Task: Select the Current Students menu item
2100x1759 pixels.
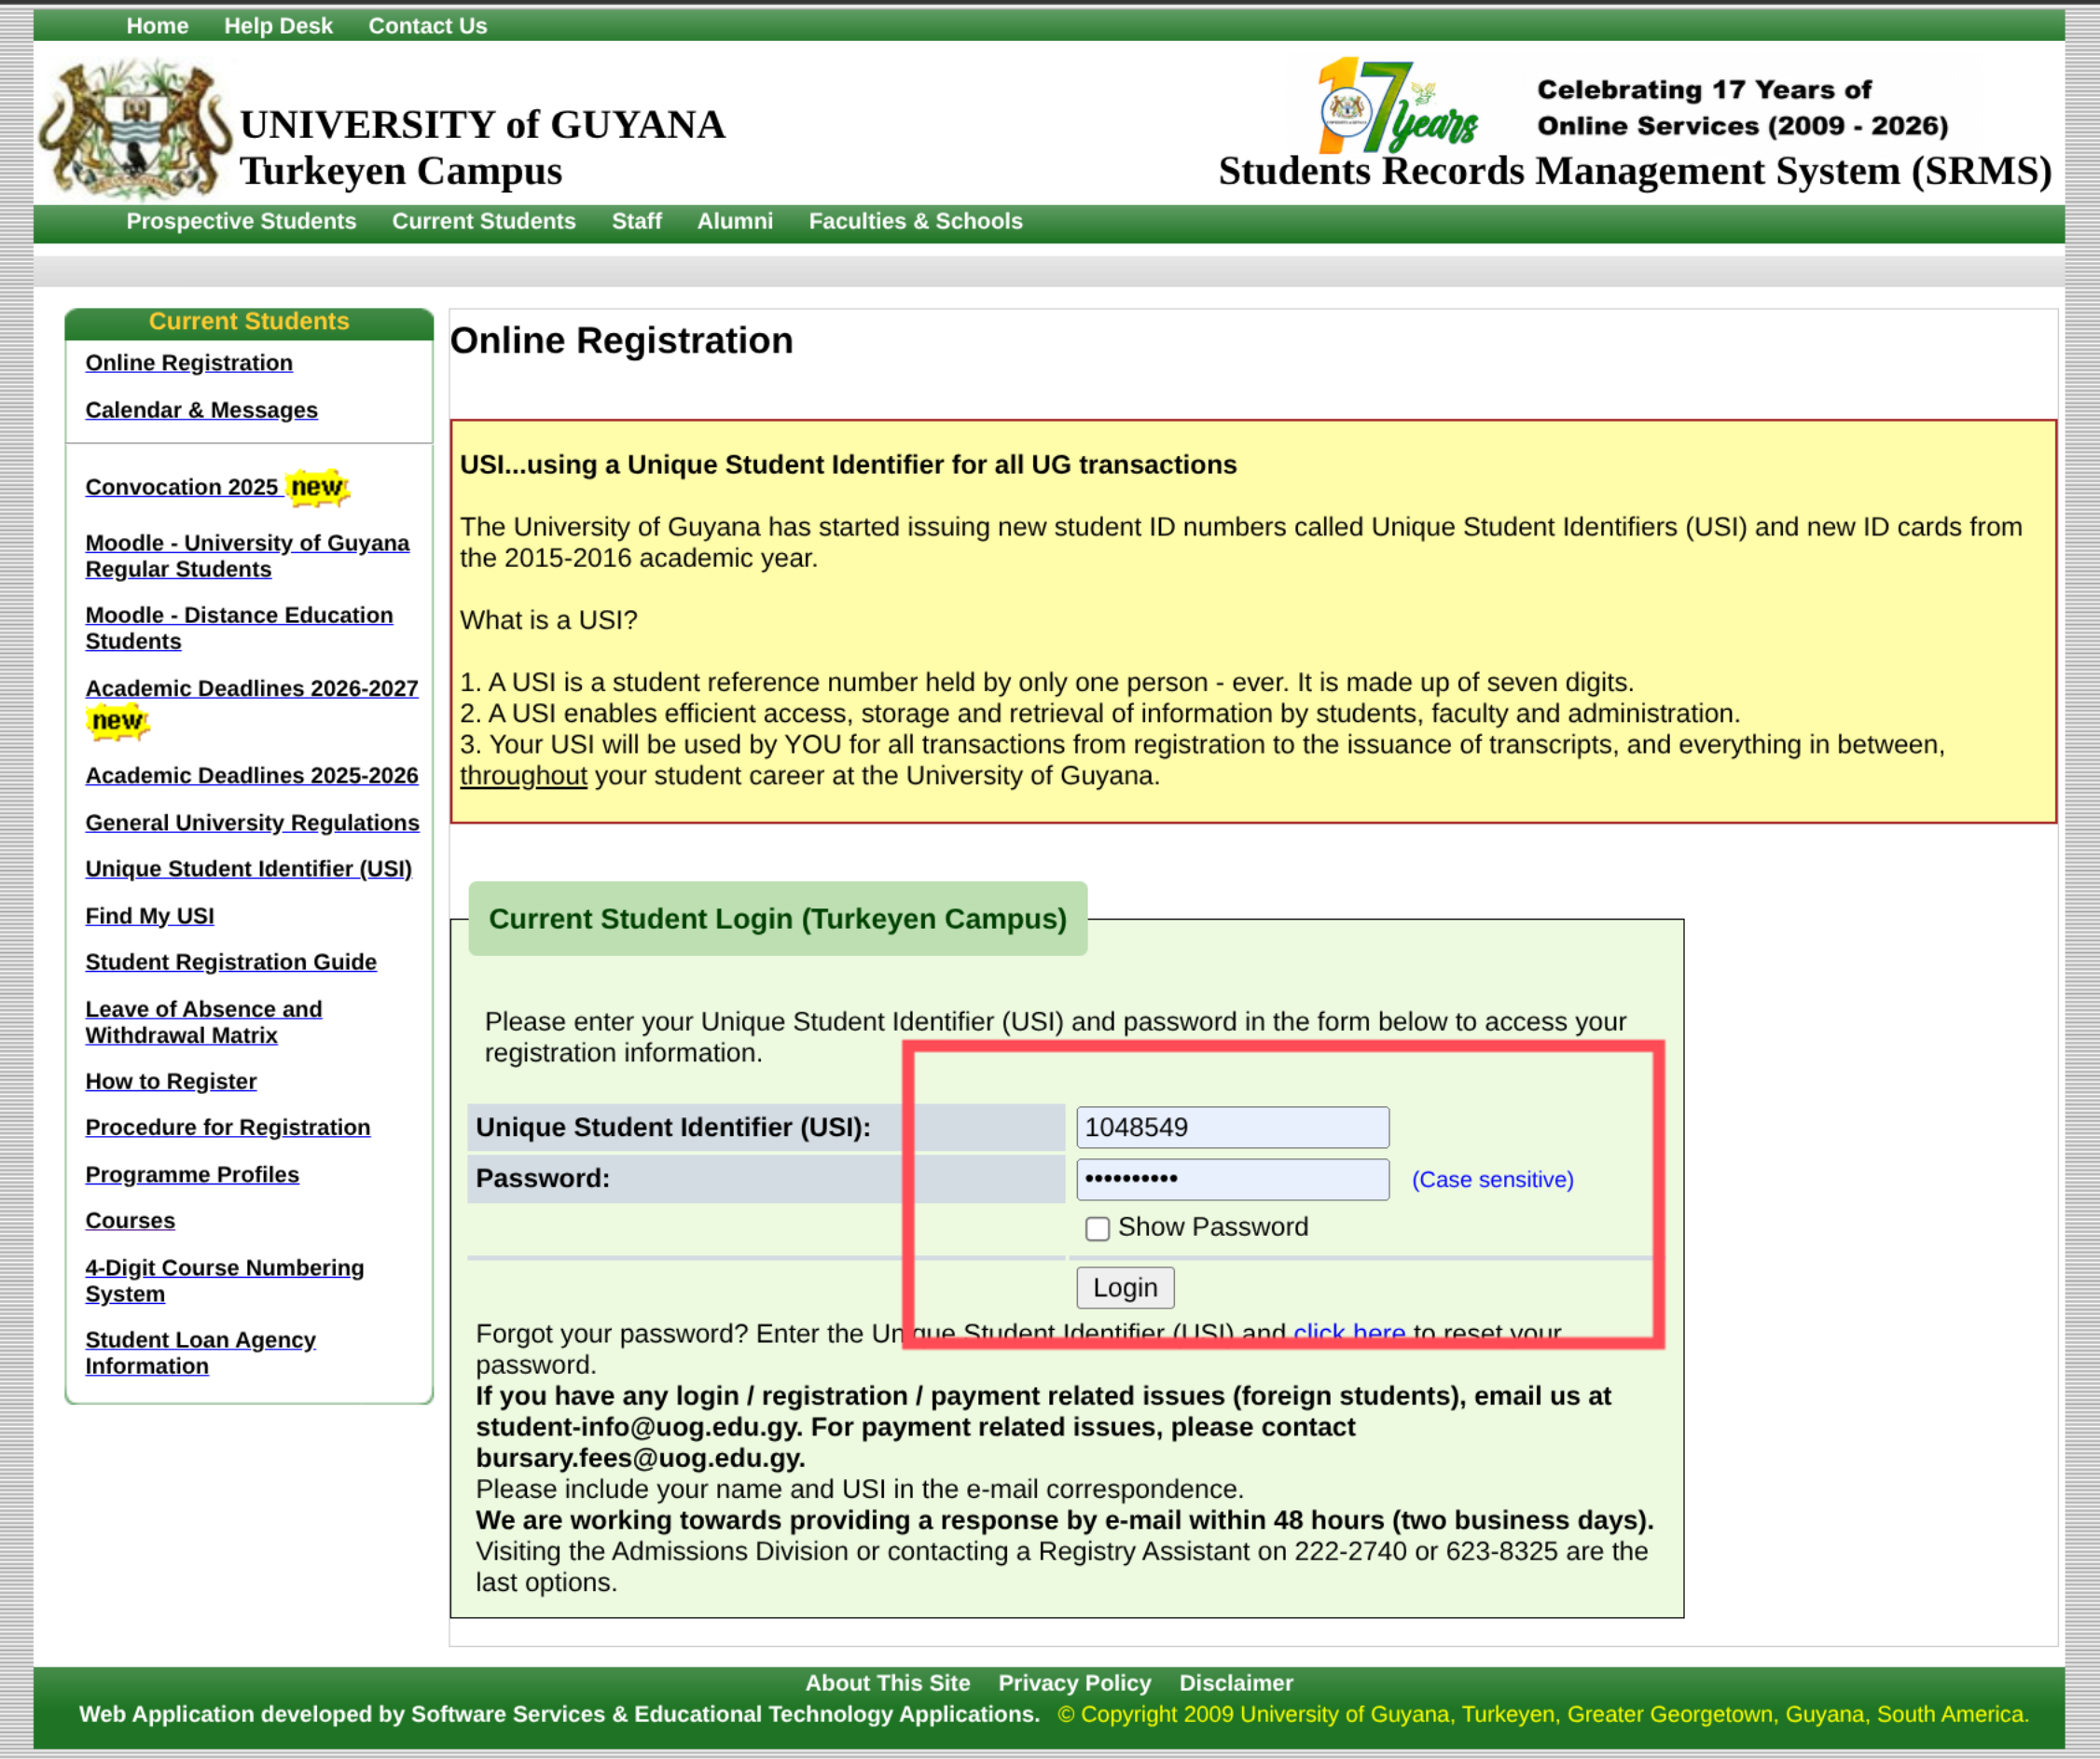Action: (x=484, y=221)
